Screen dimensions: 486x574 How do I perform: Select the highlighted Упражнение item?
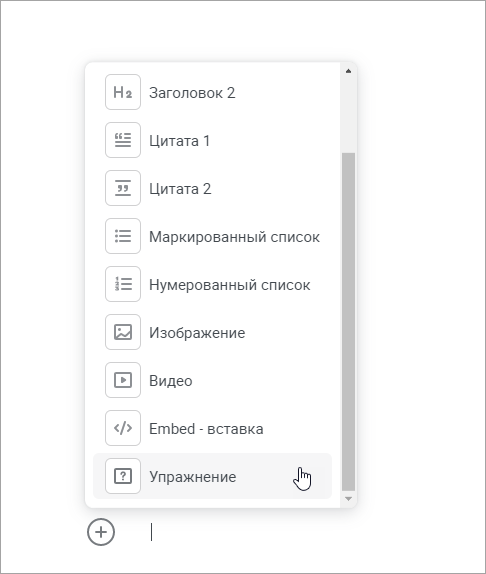click(x=212, y=476)
